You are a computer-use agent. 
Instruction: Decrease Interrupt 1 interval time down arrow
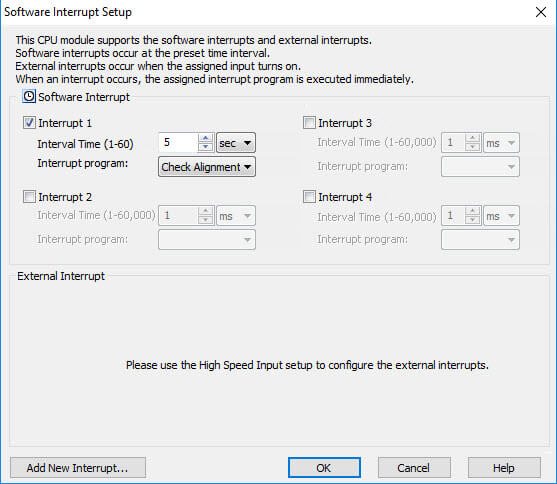pyautogui.click(x=205, y=147)
